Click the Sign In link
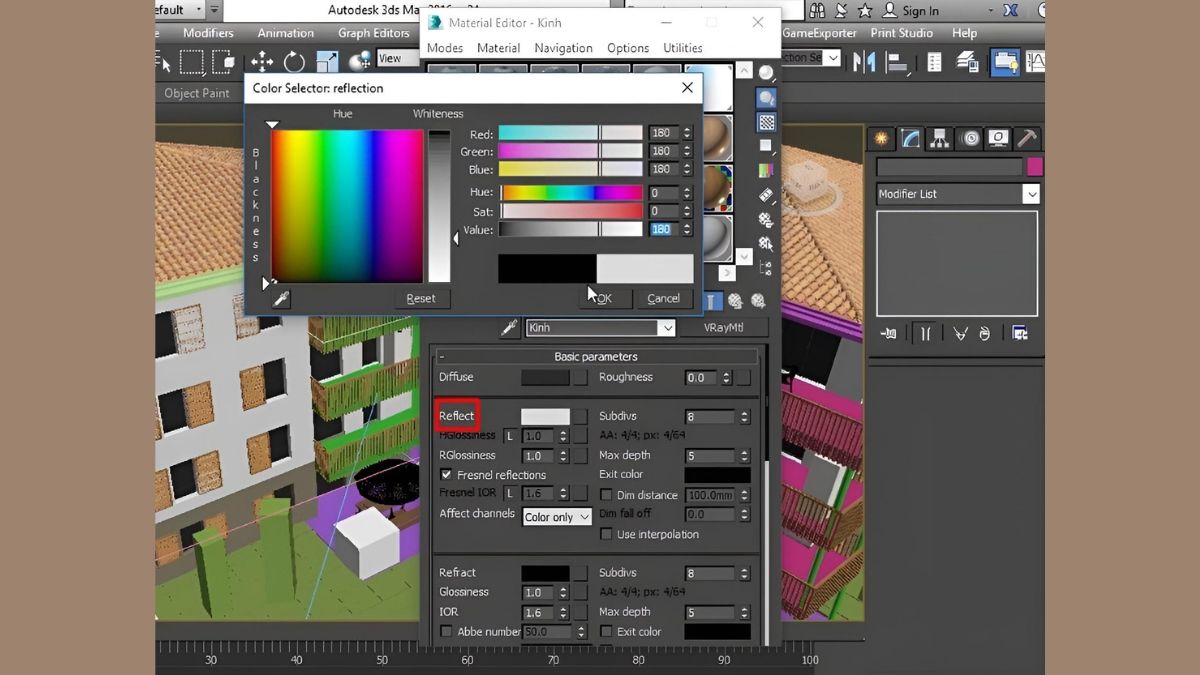The image size is (1200, 675). (x=920, y=11)
